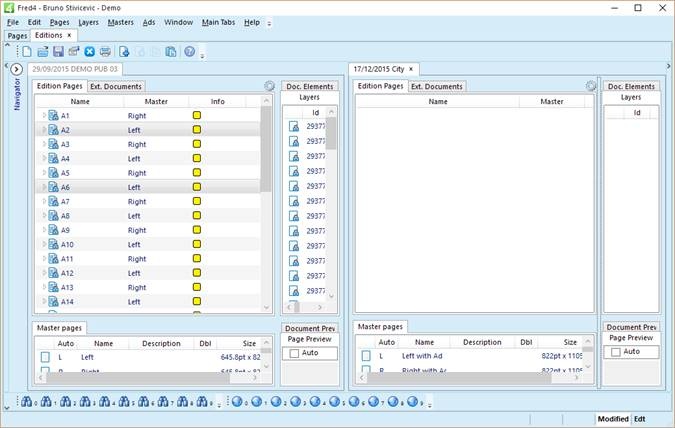The width and height of the screenshot is (675, 428).
Task: Click the globe icon numbered 9
Action: tap(412, 401)
